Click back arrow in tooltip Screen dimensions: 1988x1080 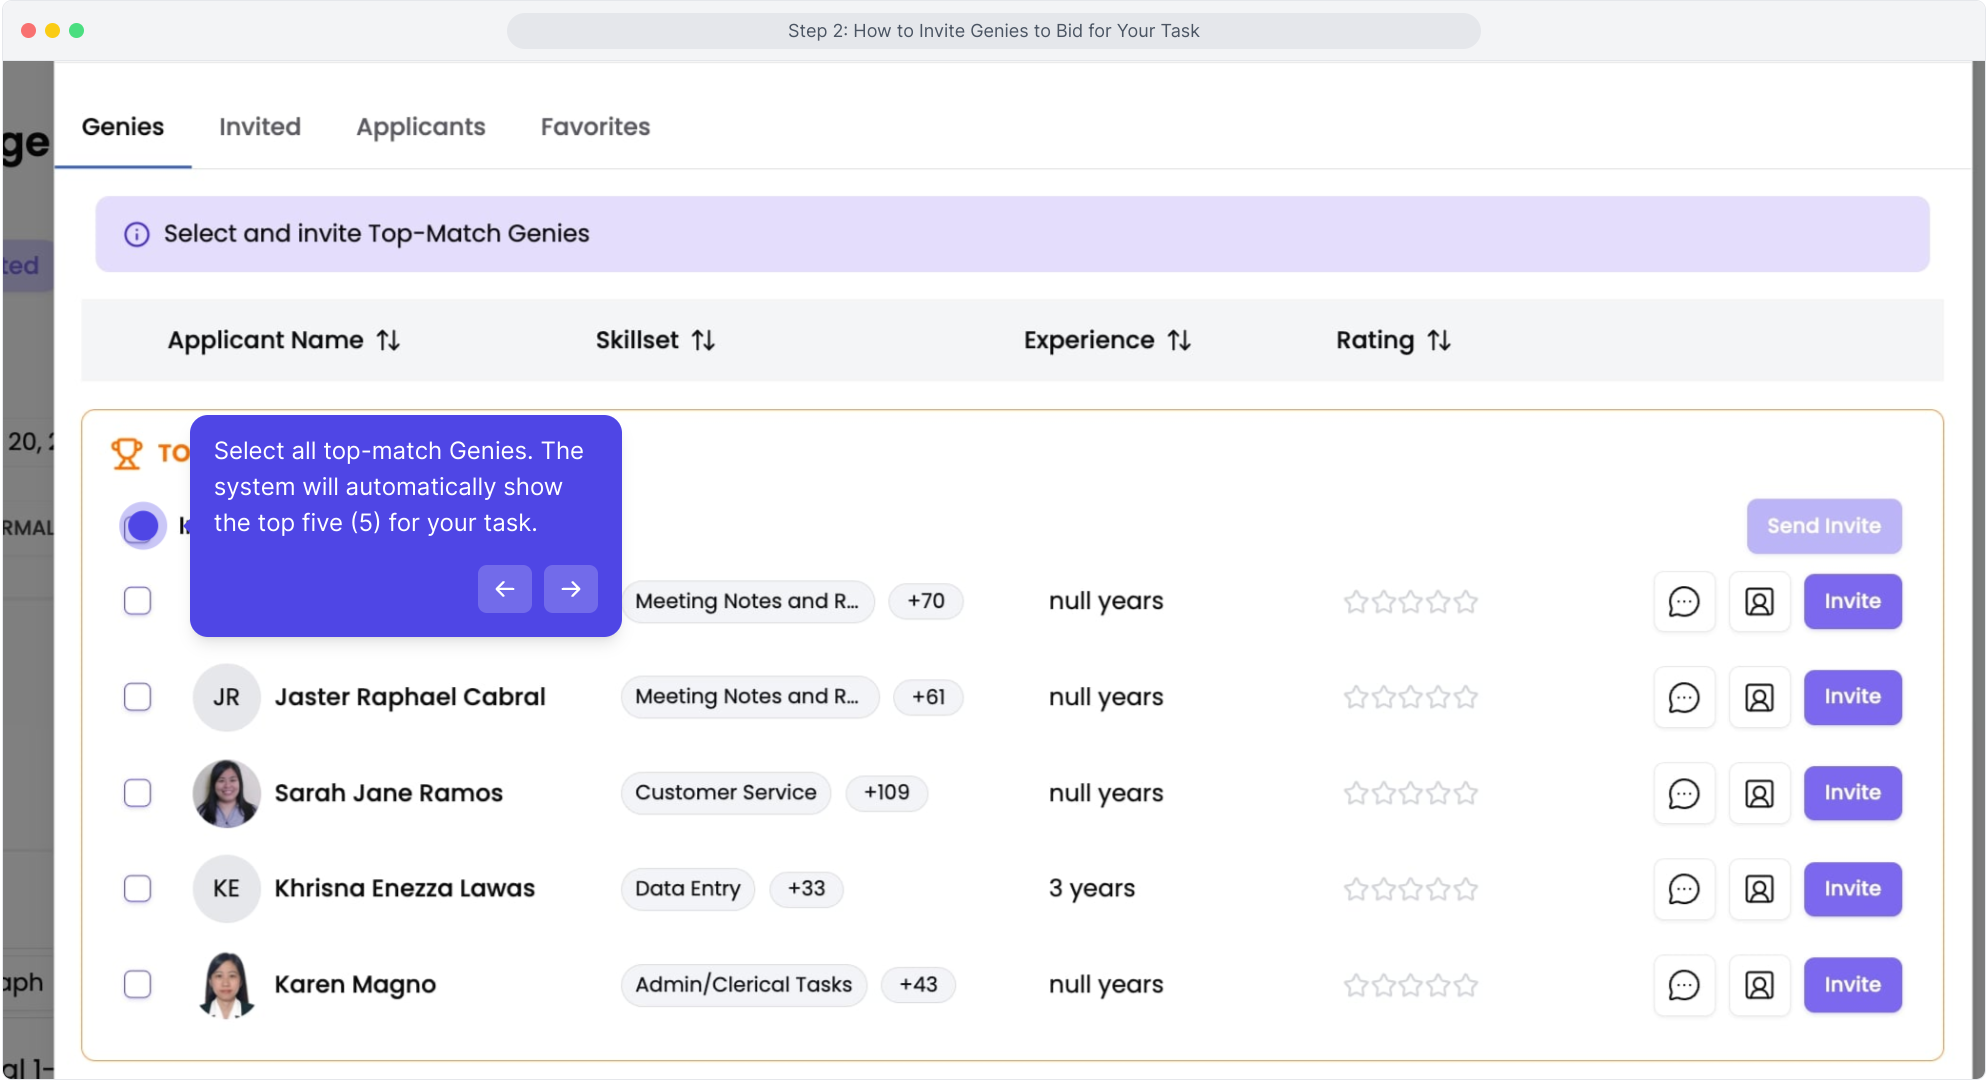[505, 589]
